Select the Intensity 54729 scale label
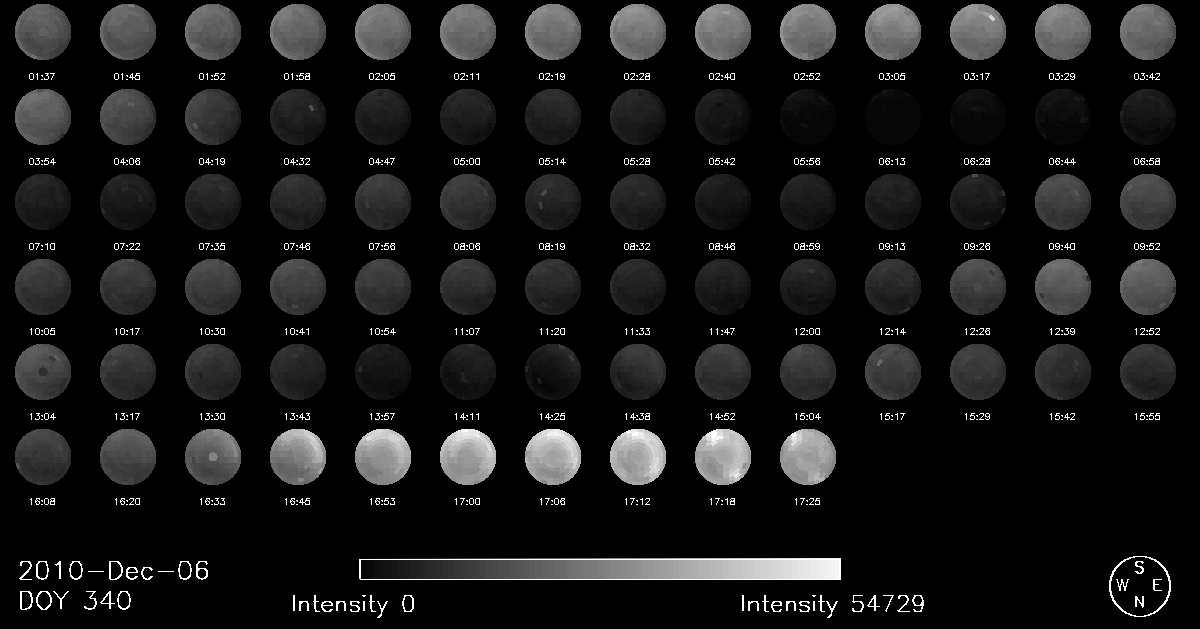This screenshot has width=1200, height=629. click(x=832, y=604)
